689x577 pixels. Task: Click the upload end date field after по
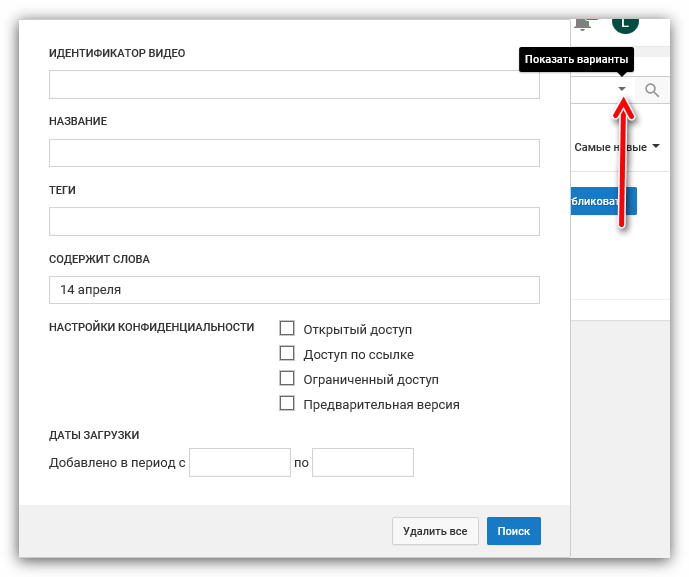point(363,462)
